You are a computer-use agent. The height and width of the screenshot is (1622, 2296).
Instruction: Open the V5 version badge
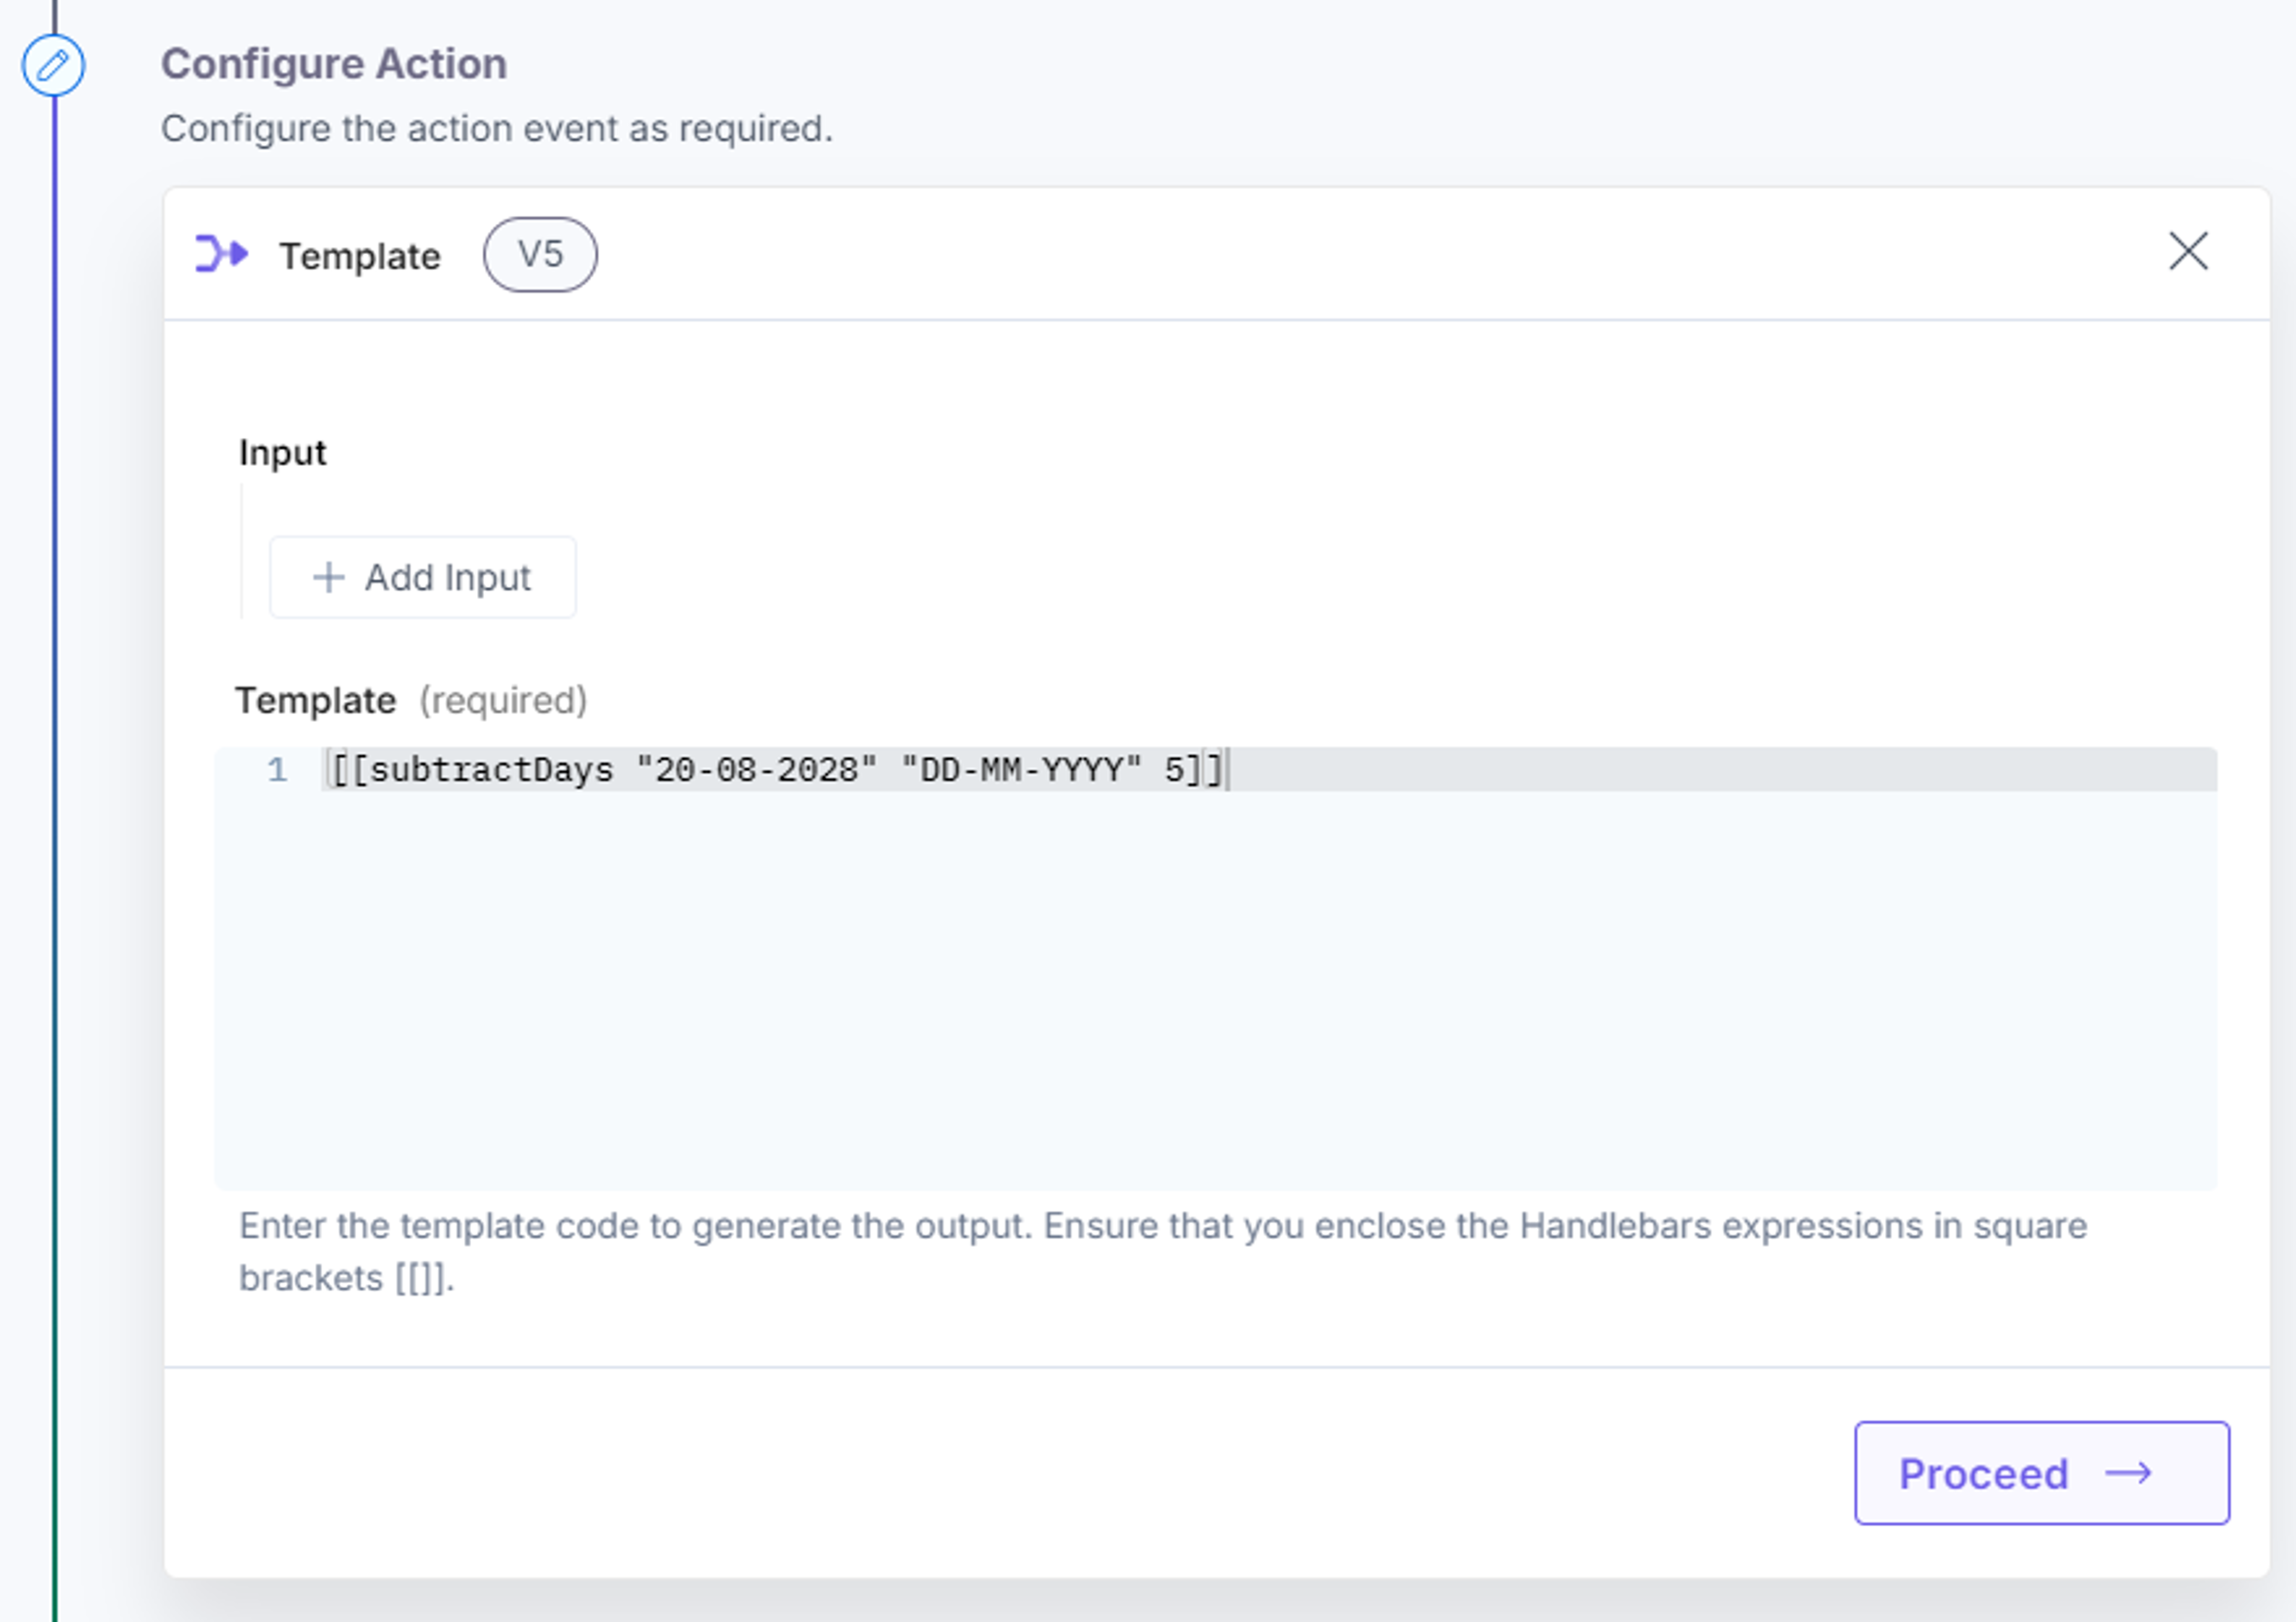coord(540,255)
